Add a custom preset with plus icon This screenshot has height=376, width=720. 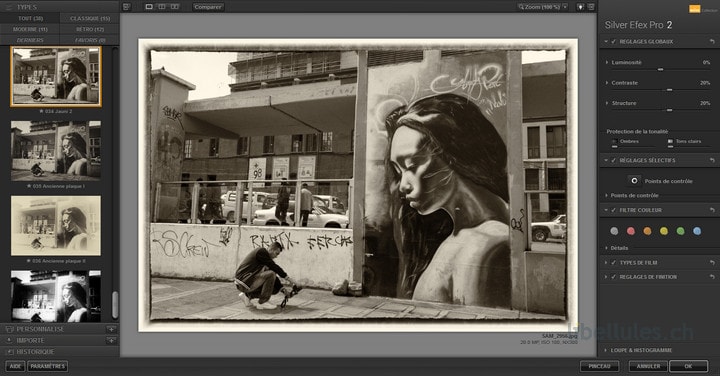pos(112,329)
